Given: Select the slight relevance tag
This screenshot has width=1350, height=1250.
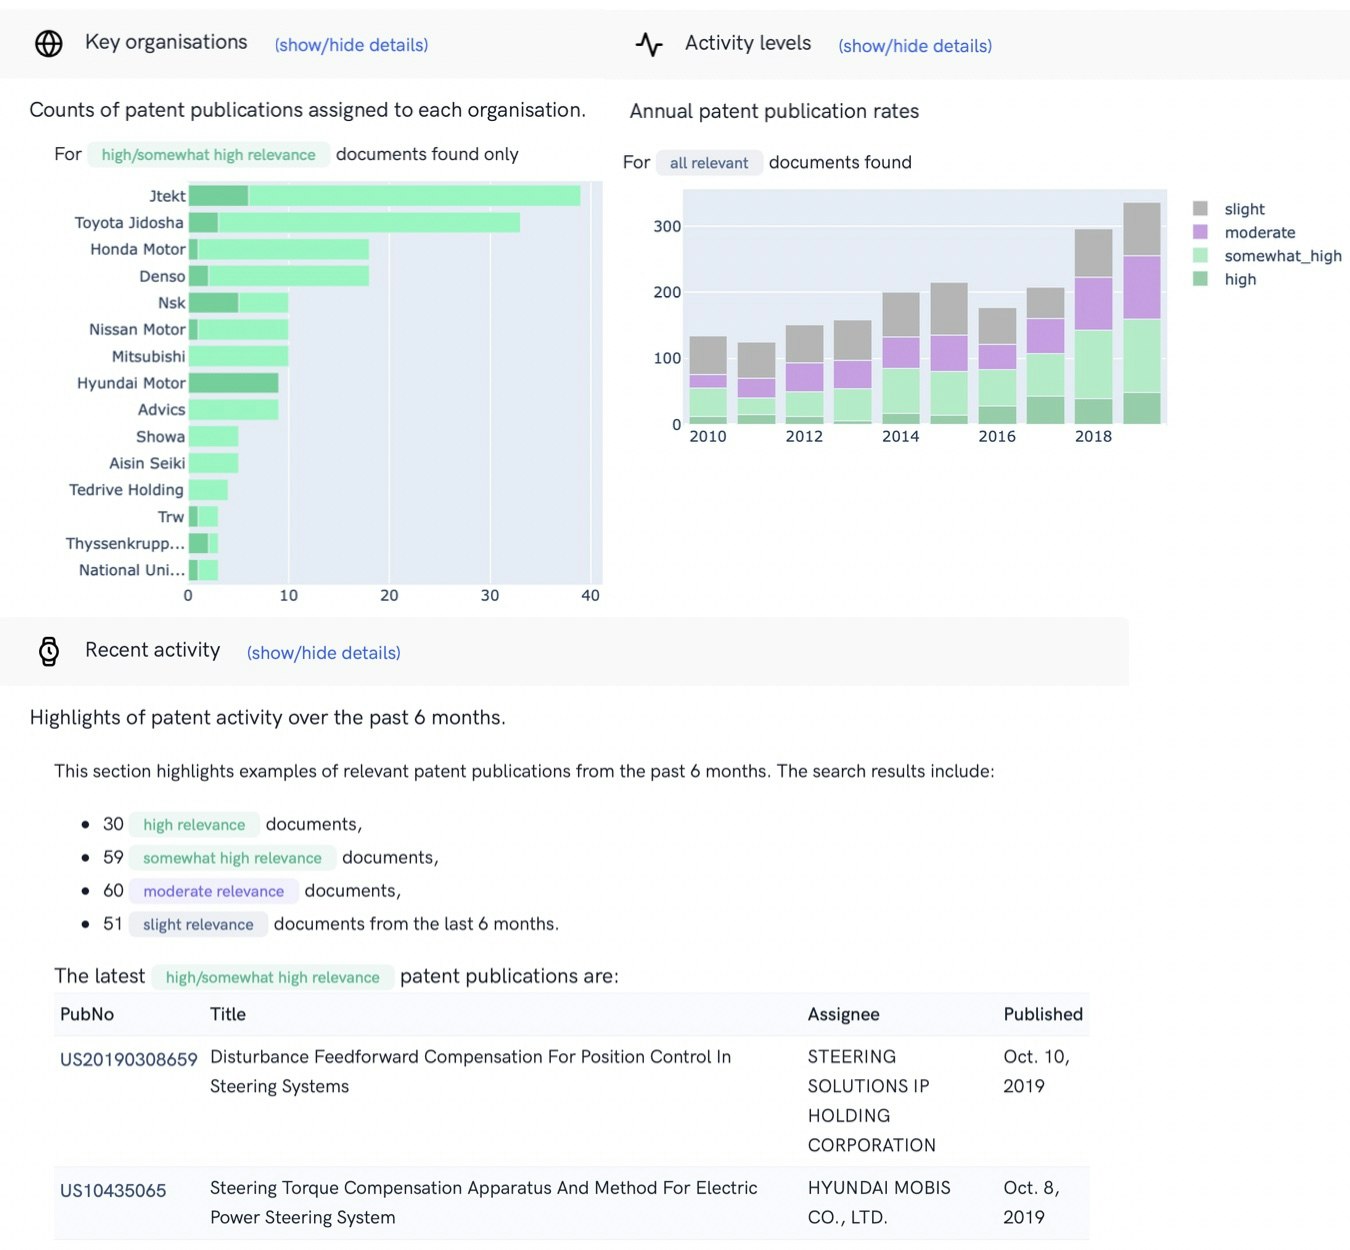Looking at the screenshot, I should (x=197, y=924).
